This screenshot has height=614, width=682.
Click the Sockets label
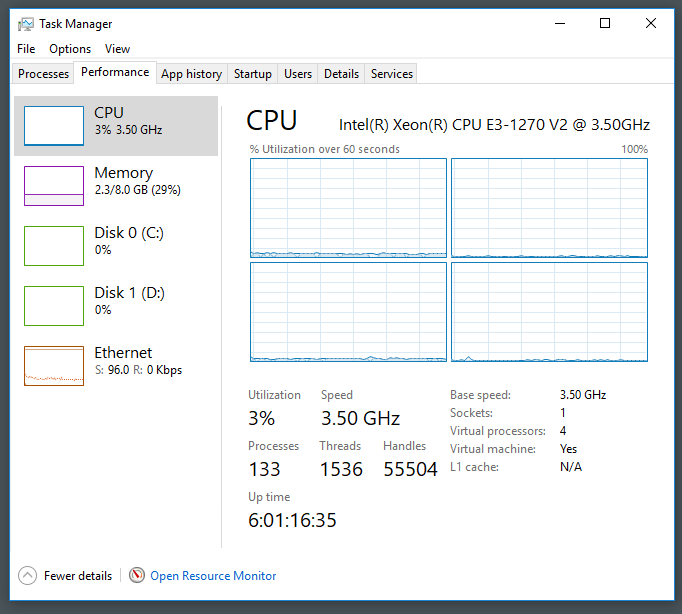pyautogui.click(x=471, y=413)
